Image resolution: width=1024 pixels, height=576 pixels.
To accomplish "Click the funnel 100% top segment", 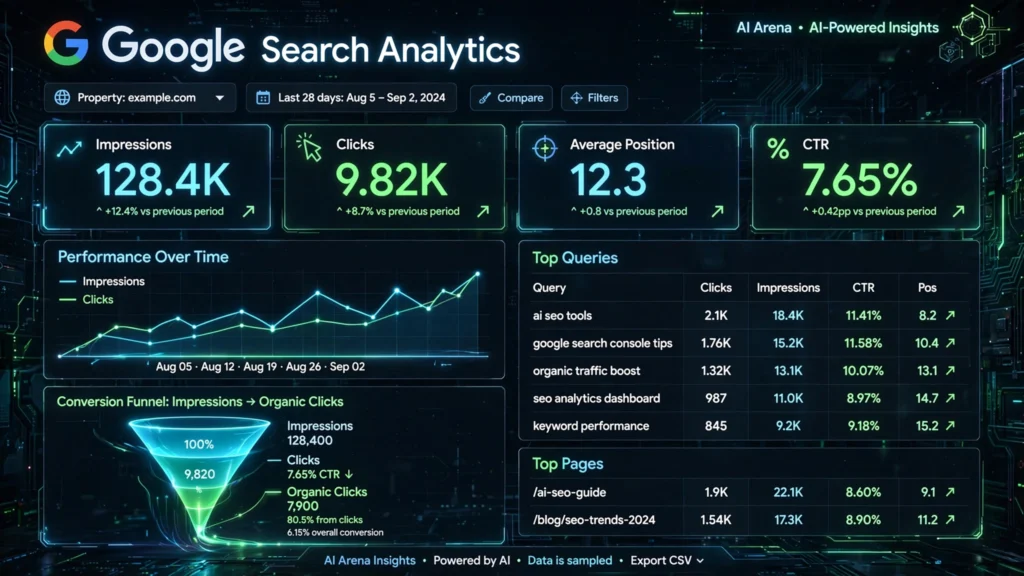I will pos(199,443).
